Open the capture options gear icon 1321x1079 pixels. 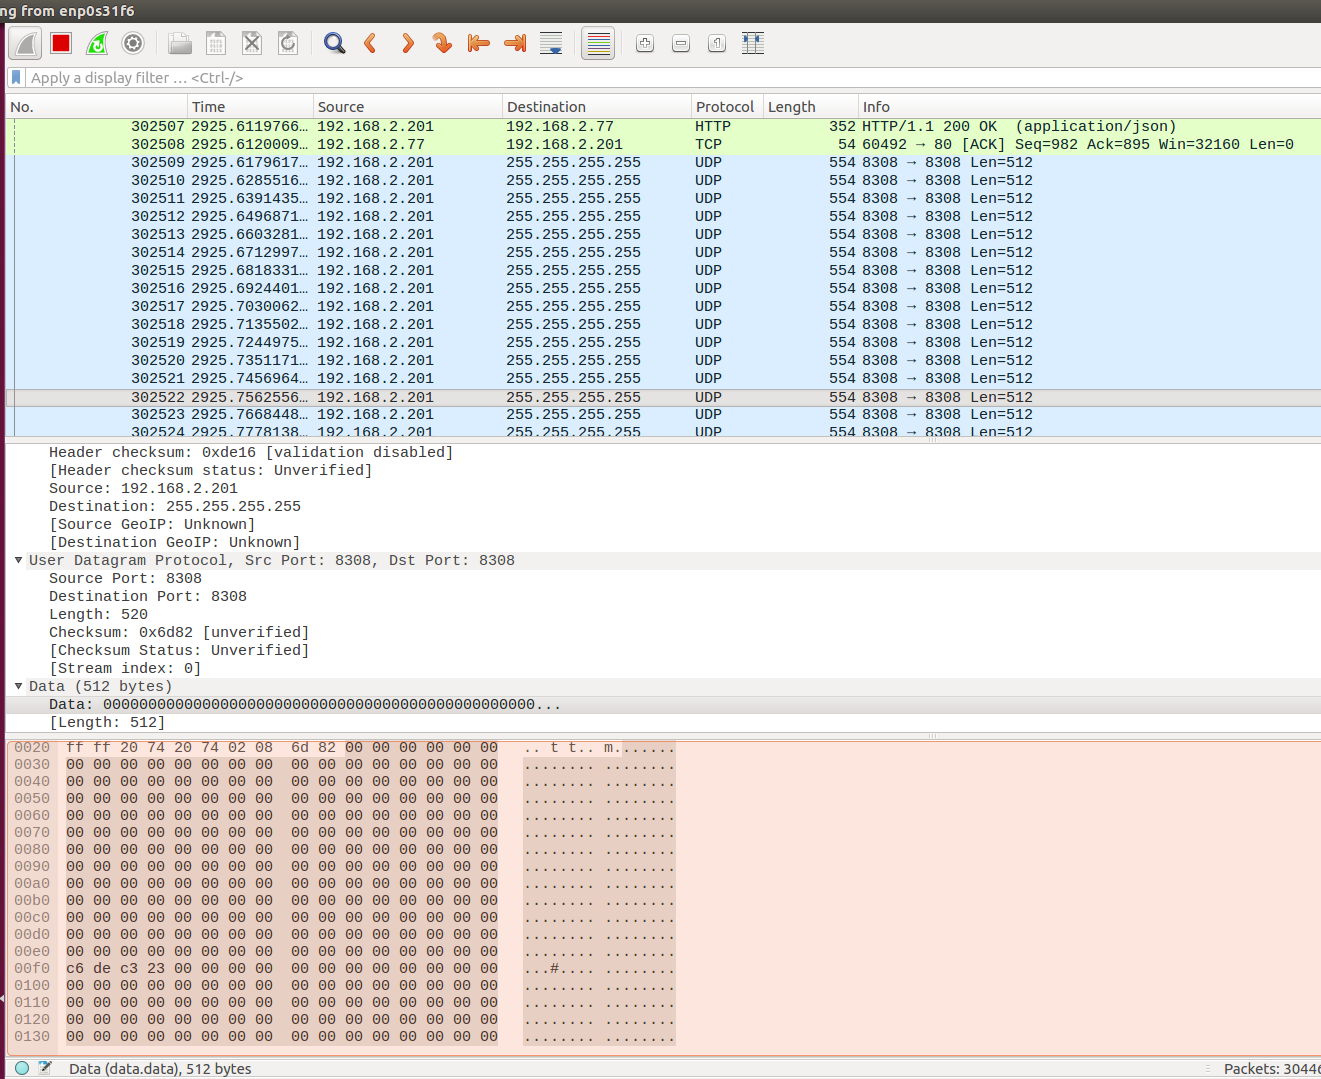coord(132,43)
